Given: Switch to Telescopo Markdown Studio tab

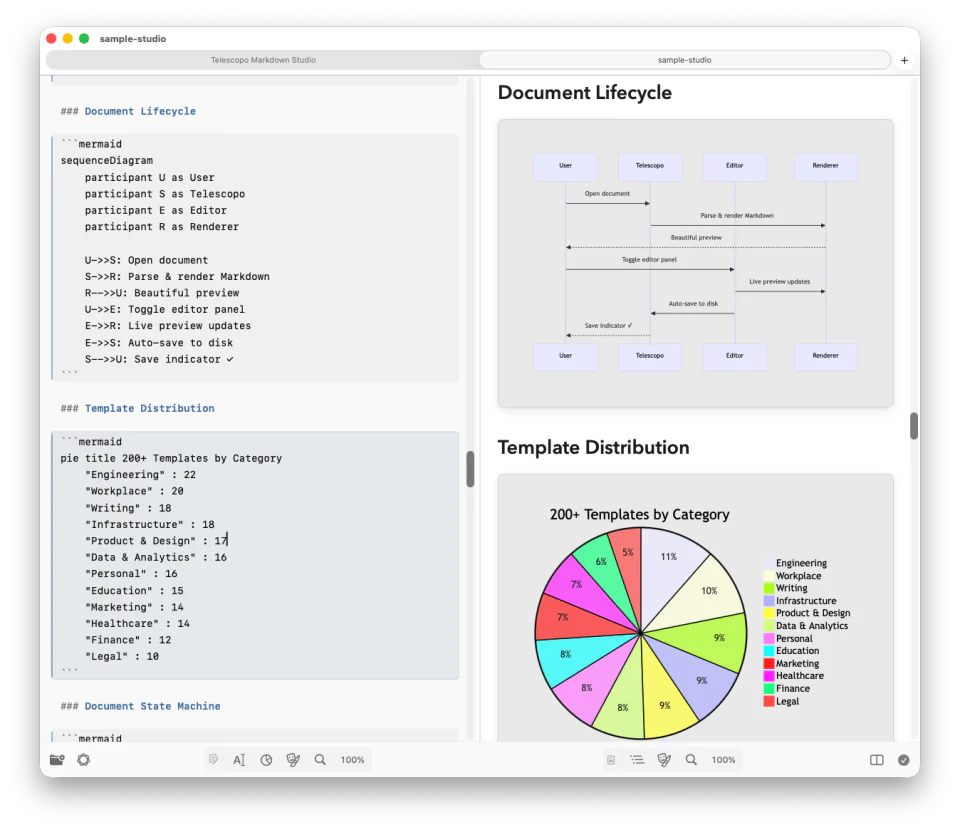Looking at the screenshot, I should click(263, 60).
